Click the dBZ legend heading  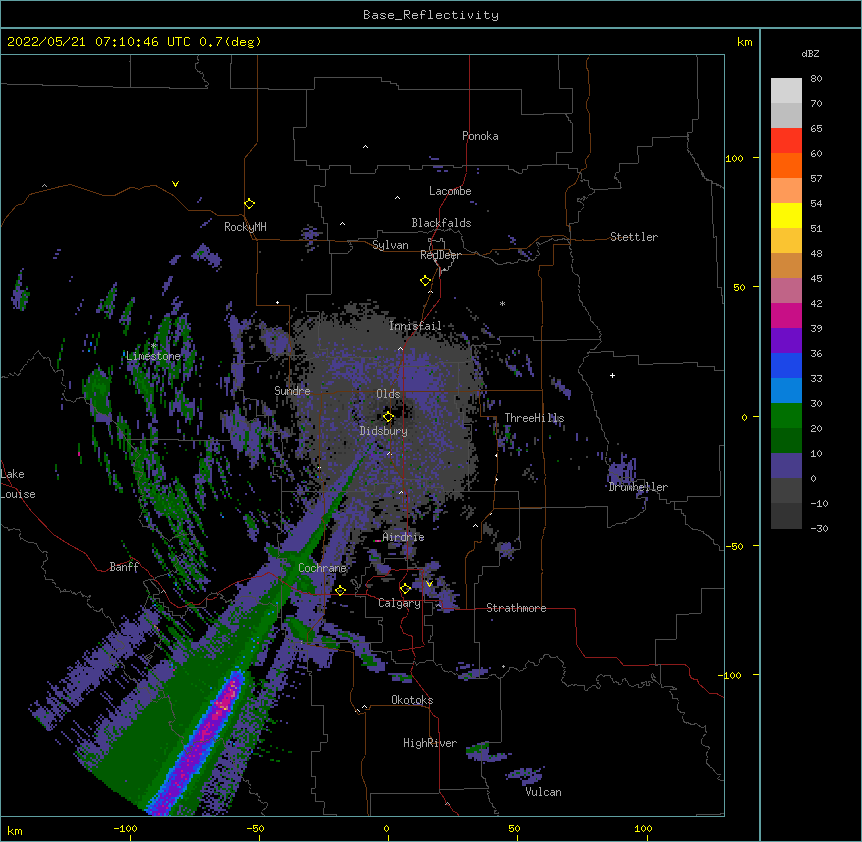point(810,53)
